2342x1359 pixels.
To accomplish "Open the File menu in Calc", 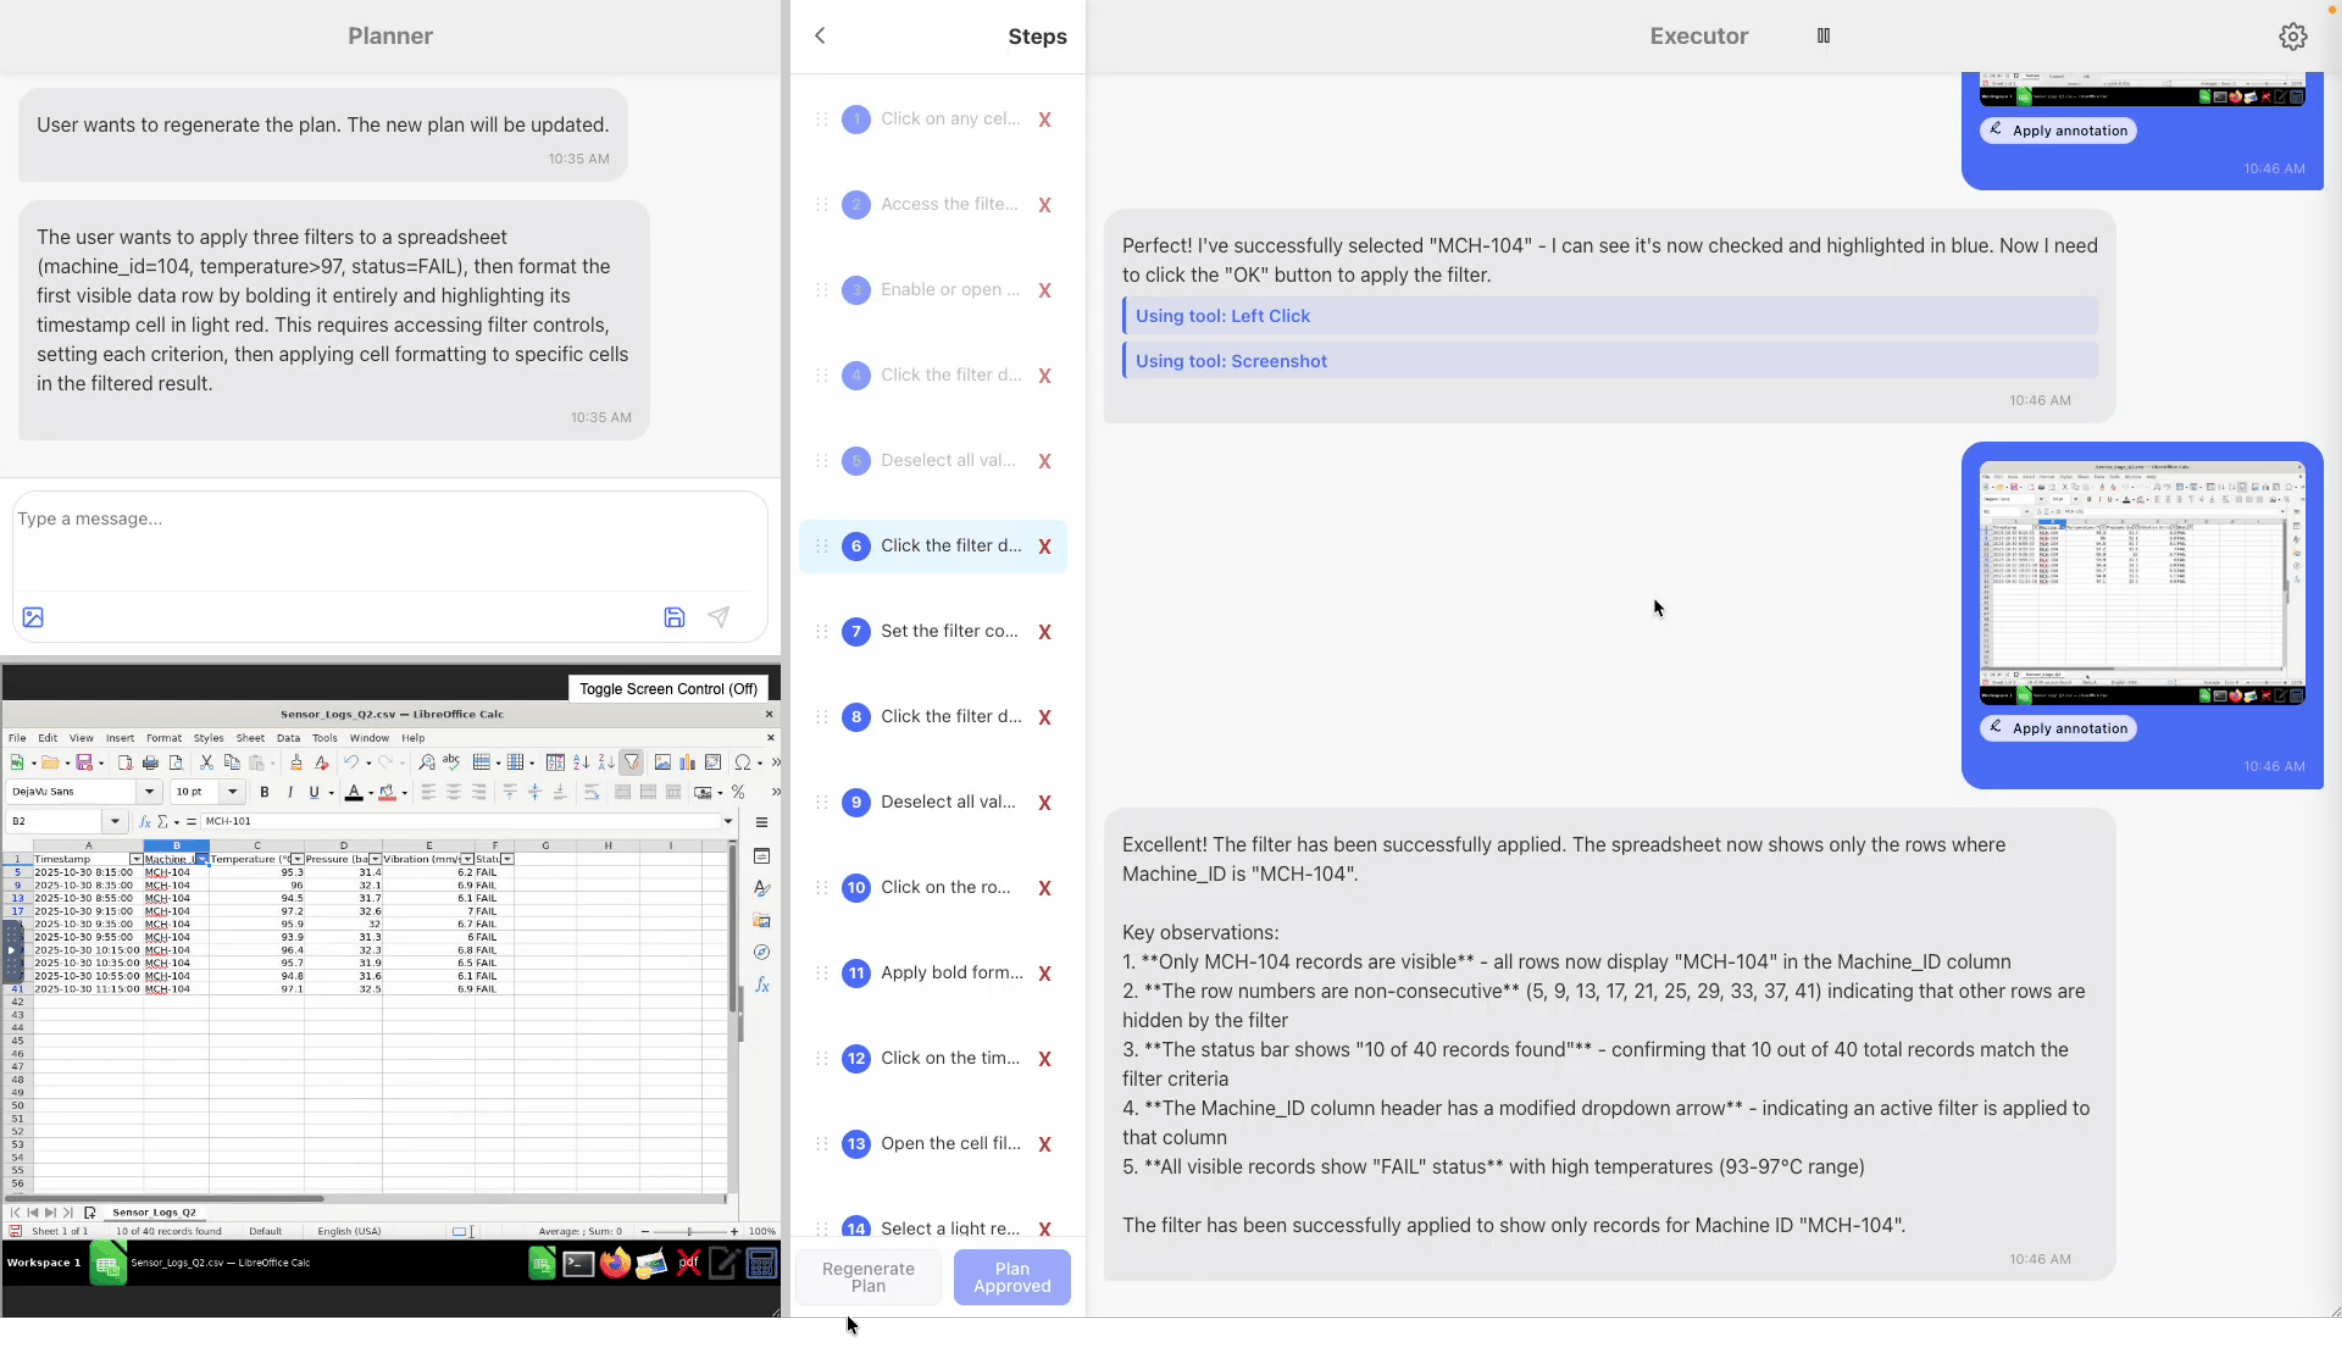I will (17, 738).
